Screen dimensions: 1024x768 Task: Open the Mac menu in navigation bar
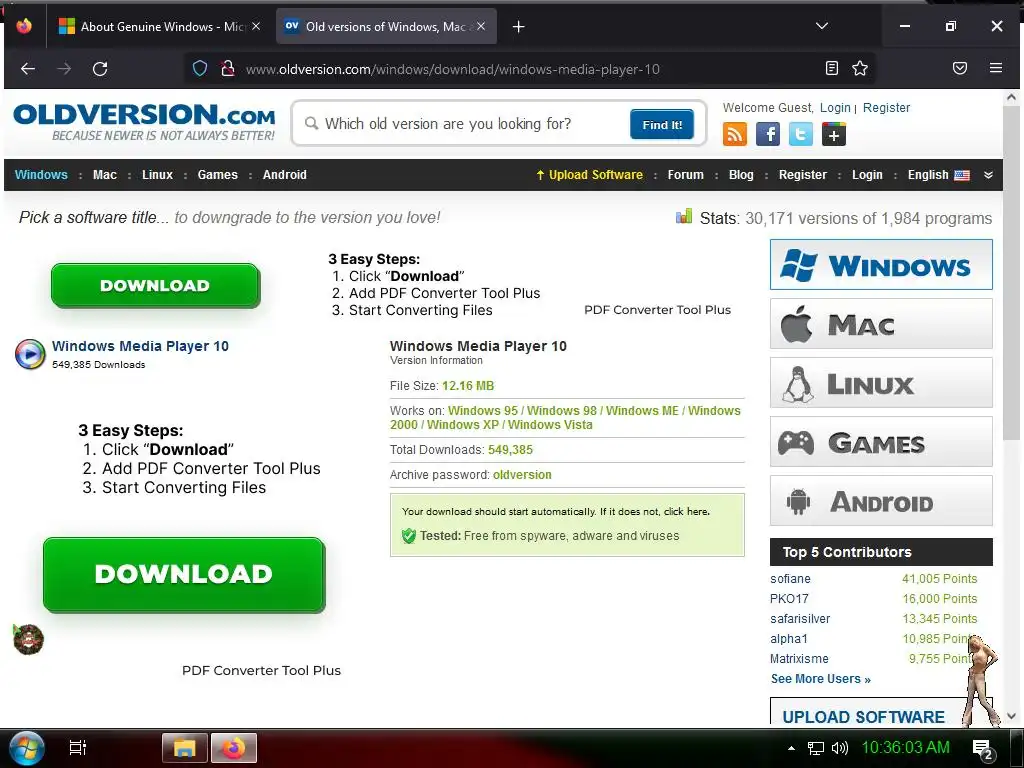point(104,175)
